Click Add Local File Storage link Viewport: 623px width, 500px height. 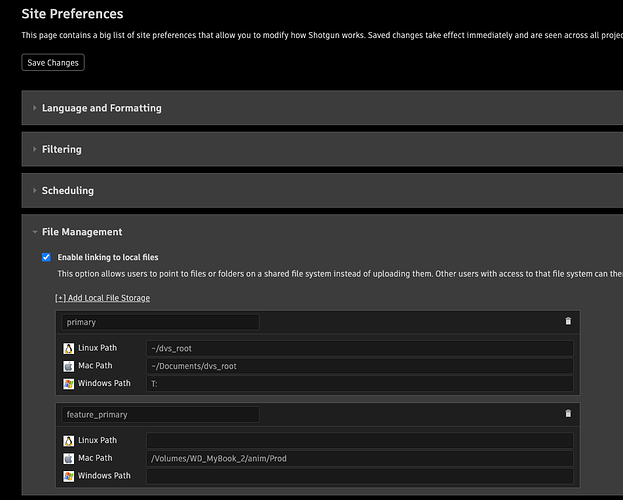(102, 298)
